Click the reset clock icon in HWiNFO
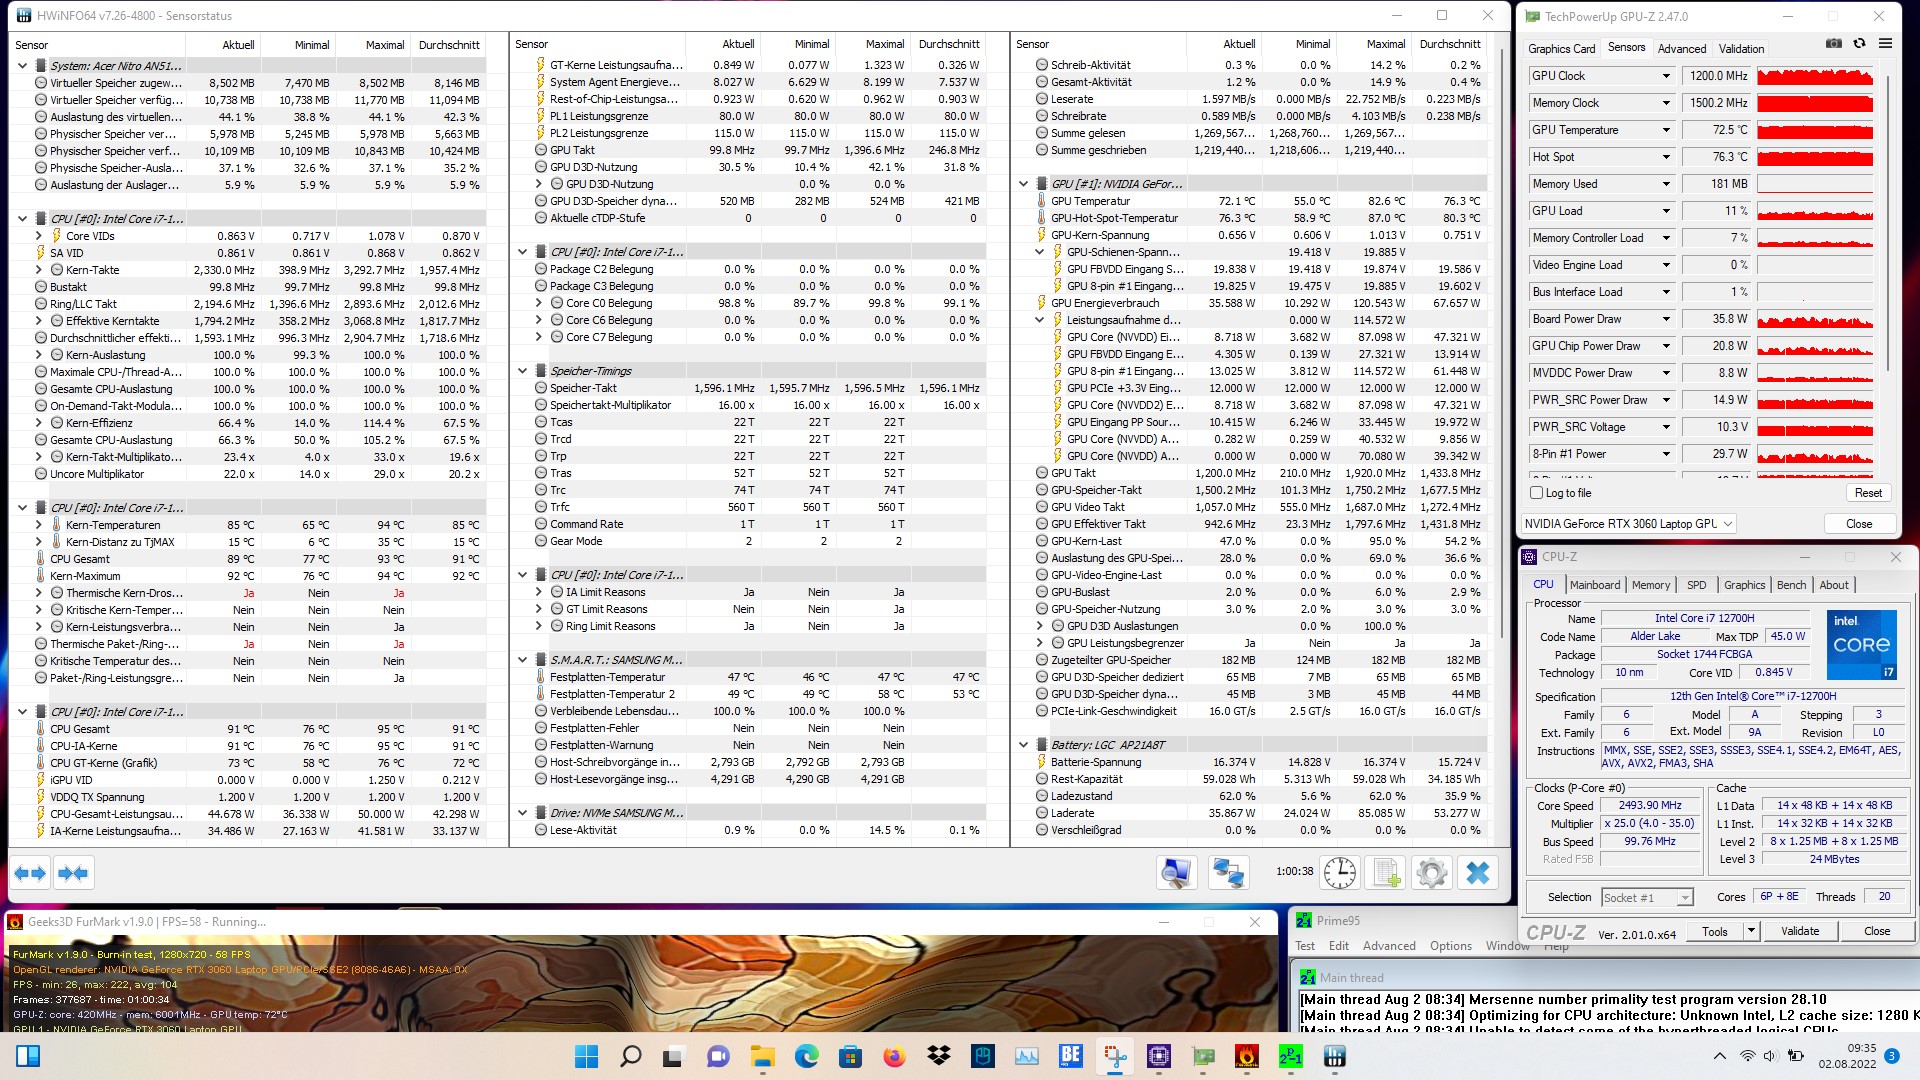1920x1080 pixels. (x=1339, y=873)
